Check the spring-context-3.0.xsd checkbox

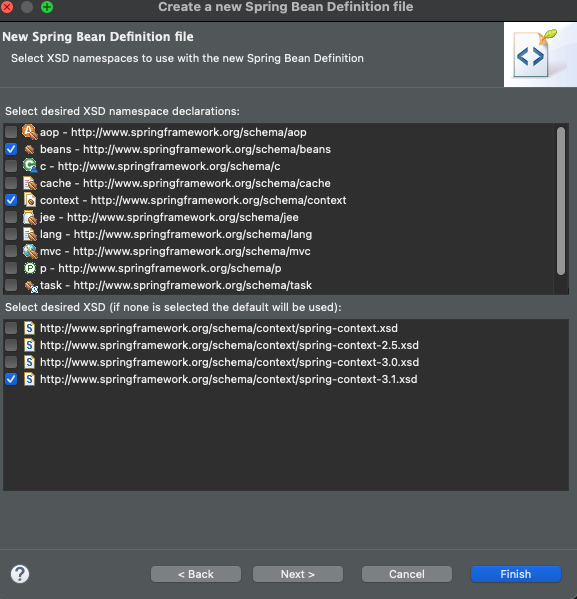tap(11, 362)
